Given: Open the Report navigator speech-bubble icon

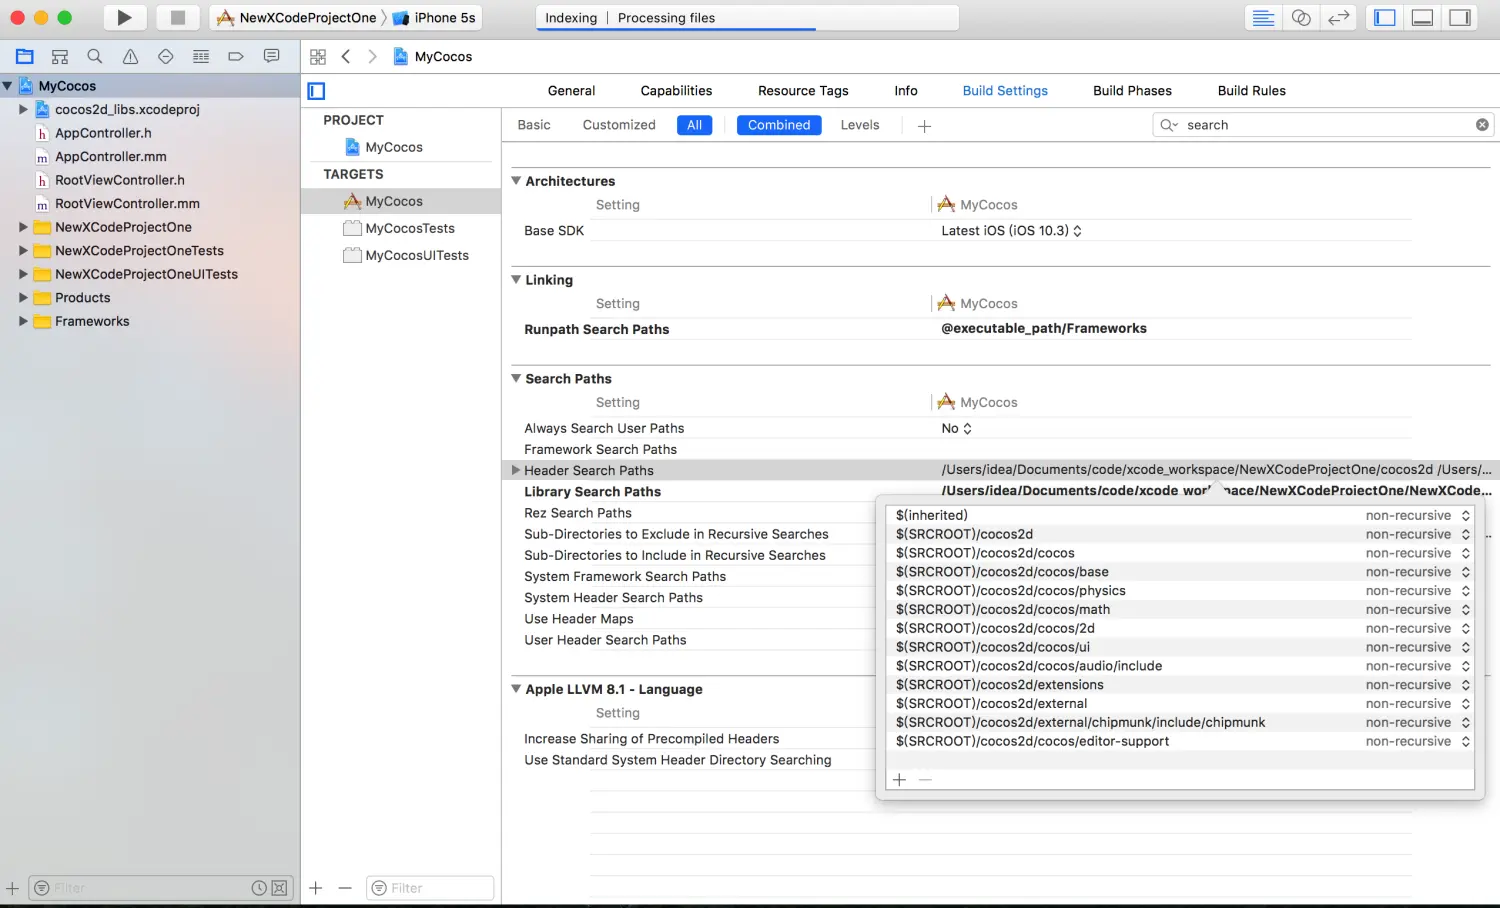Looking at the screenshot, I should (271, 57).
